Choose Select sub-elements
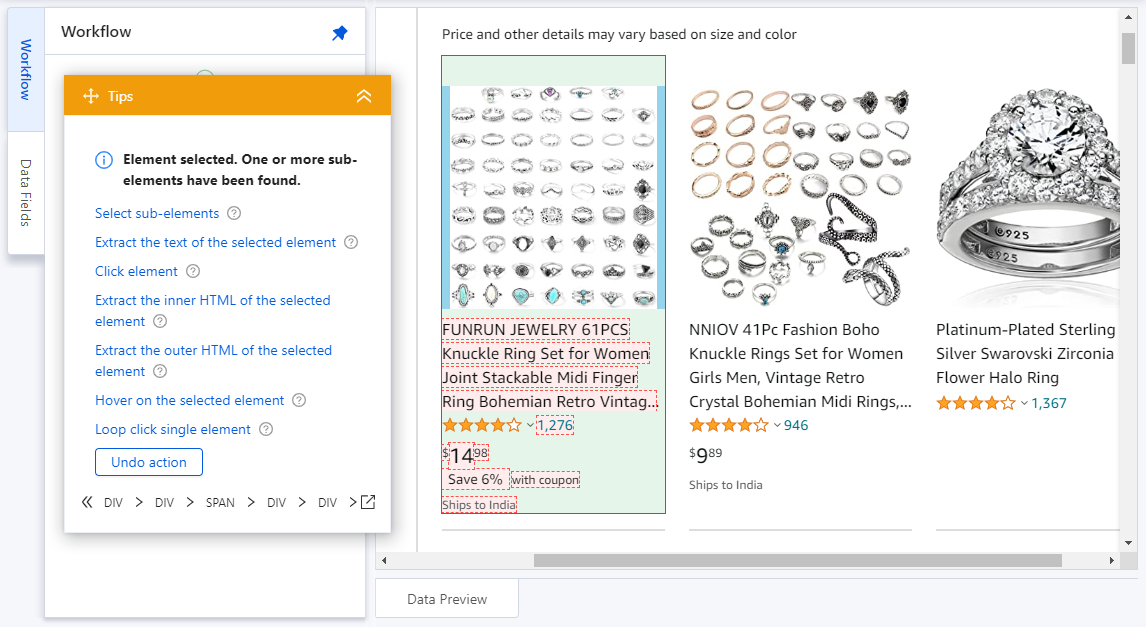This screenshot has height=627, width=1146. (x=157, y=213)
